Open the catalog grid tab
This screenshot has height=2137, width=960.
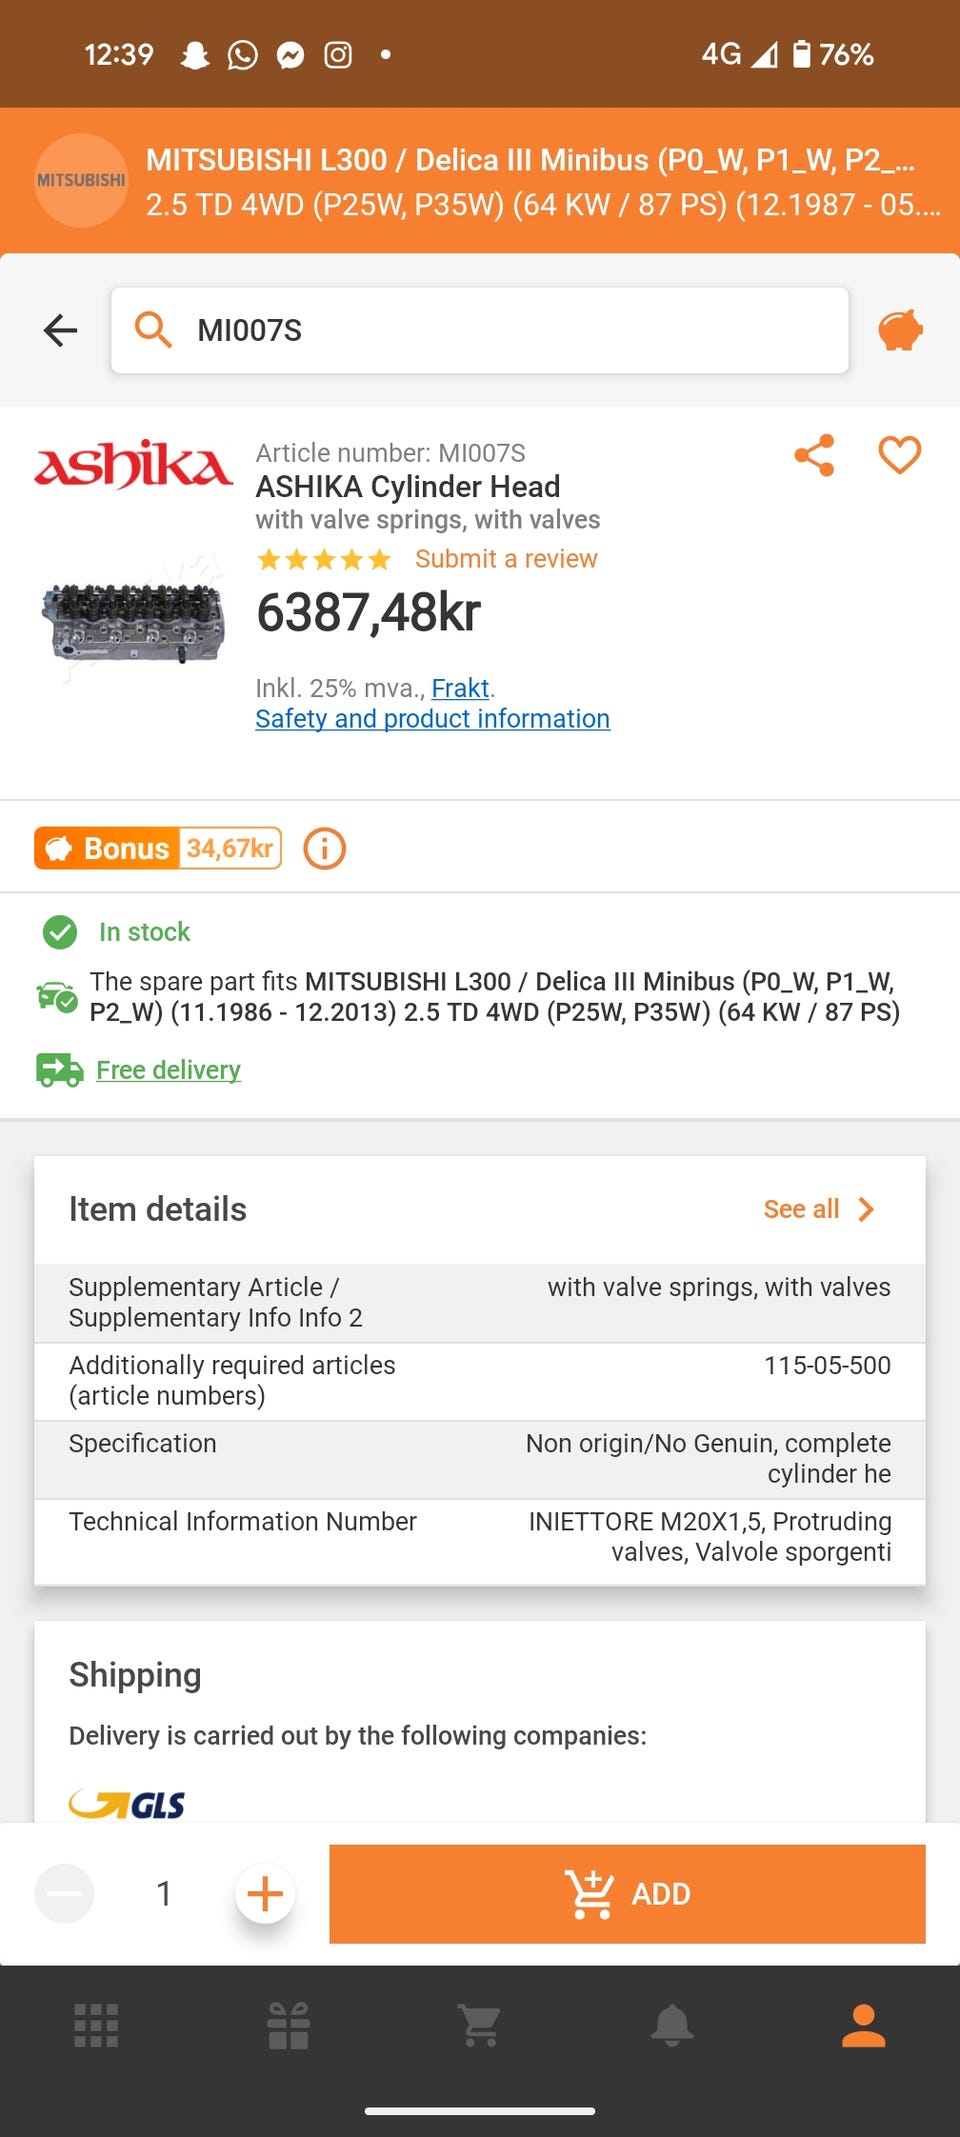click(97, 2026)
